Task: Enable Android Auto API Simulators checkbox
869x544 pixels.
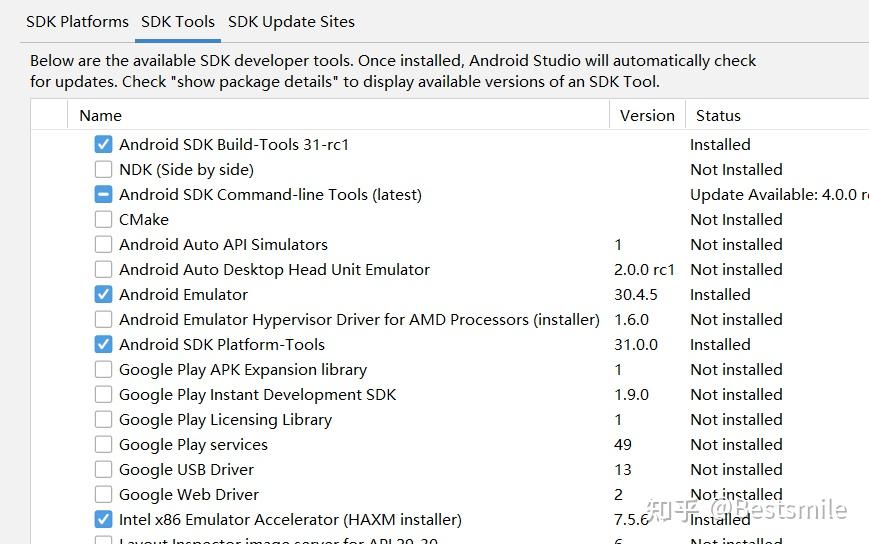Action: 103,244
